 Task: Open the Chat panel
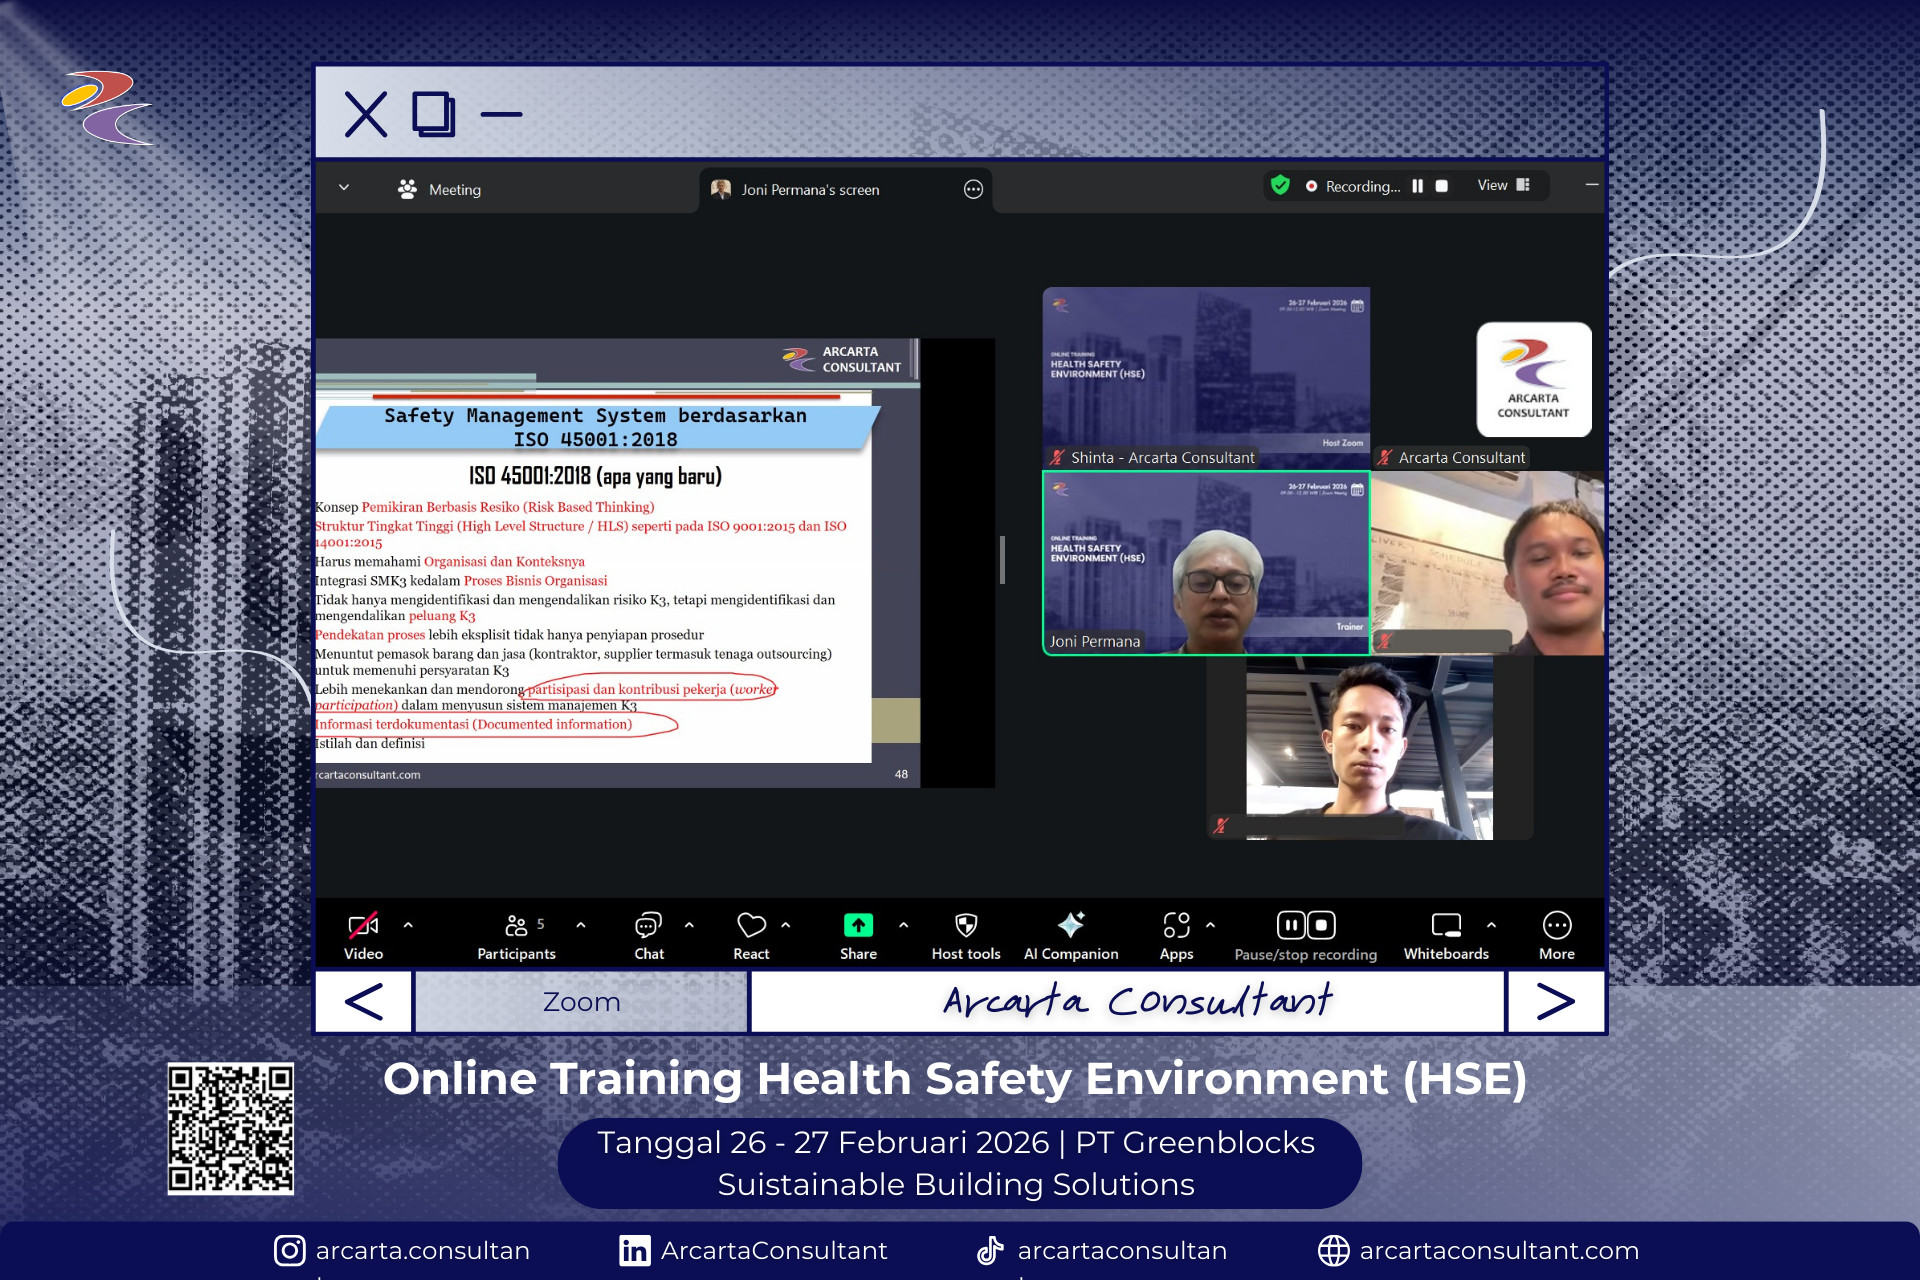648,926
